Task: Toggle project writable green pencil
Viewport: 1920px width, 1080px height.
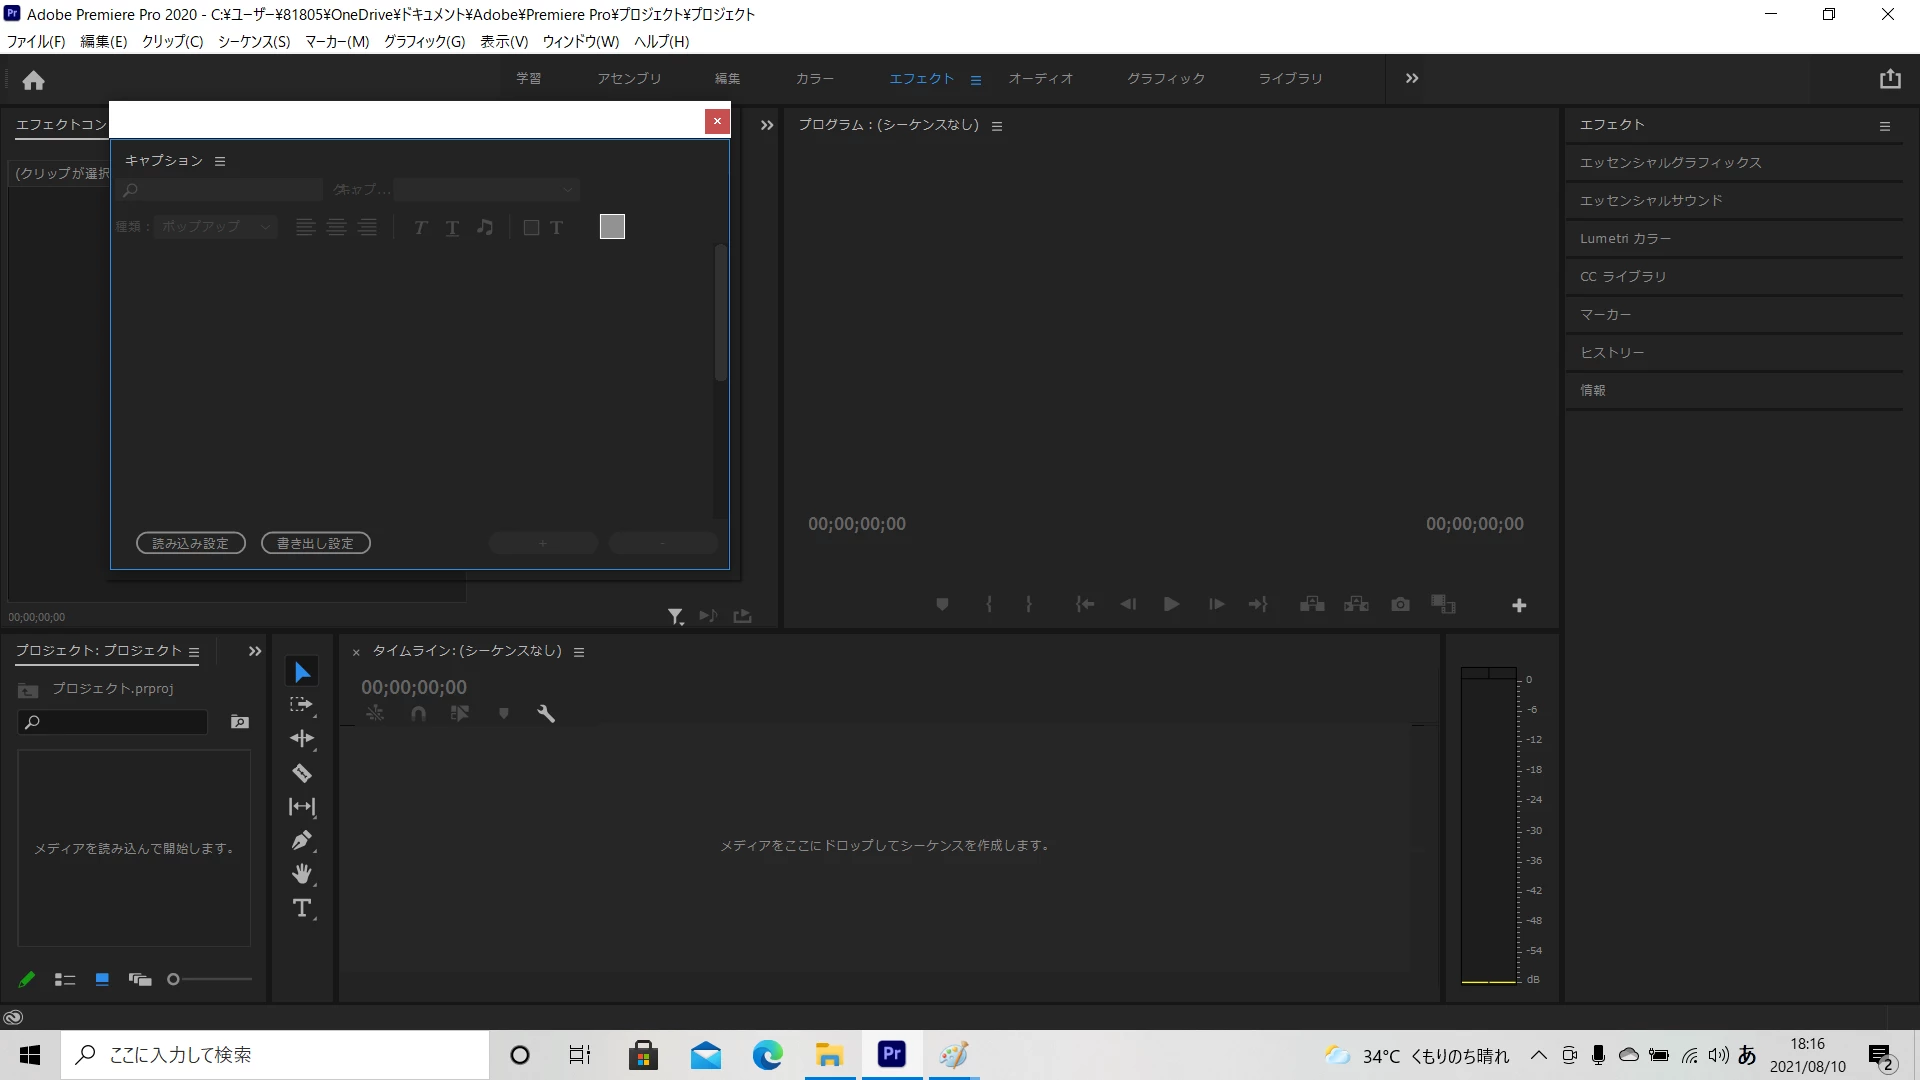Action: (x=27, y=979)
